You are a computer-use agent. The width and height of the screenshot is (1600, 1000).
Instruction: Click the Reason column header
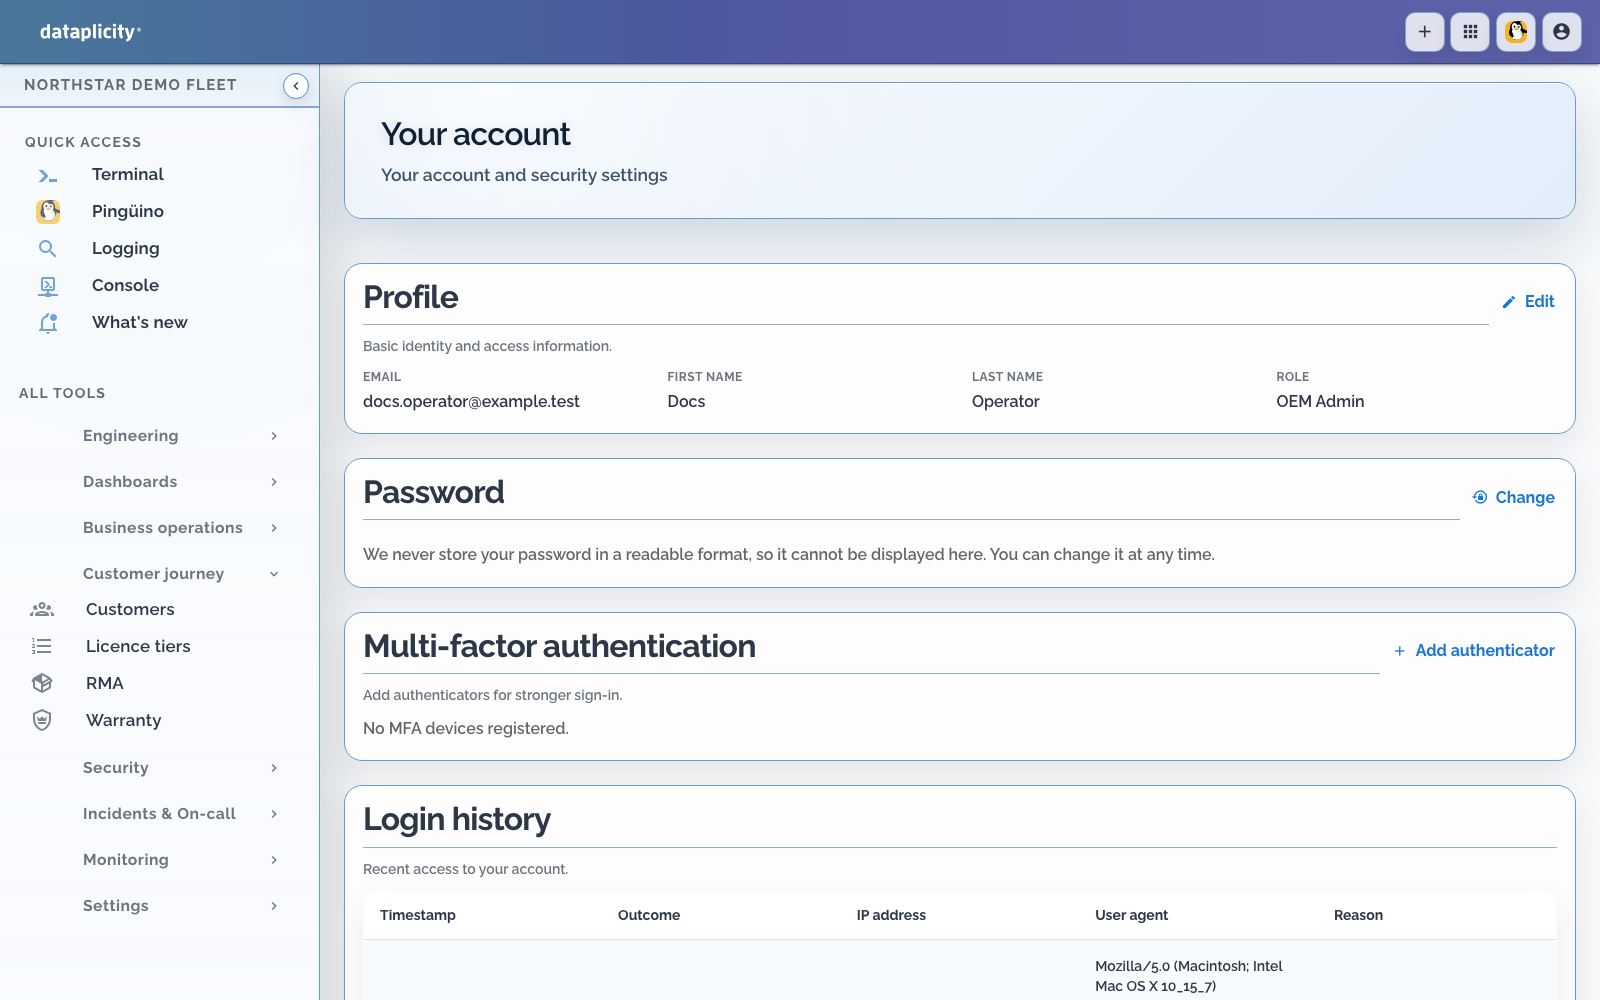tap(1358, 915)
